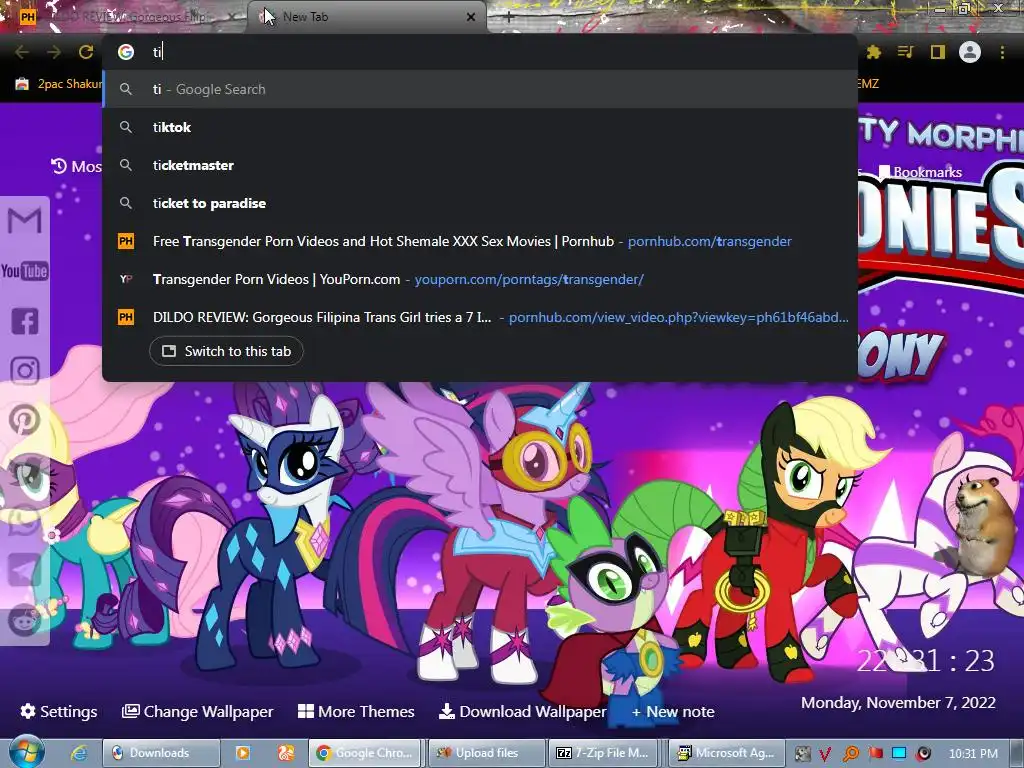1024x768 pixels.
Task: Open the taskbar clock showing 10:31 PM
Action: click(x=973, y=754)
